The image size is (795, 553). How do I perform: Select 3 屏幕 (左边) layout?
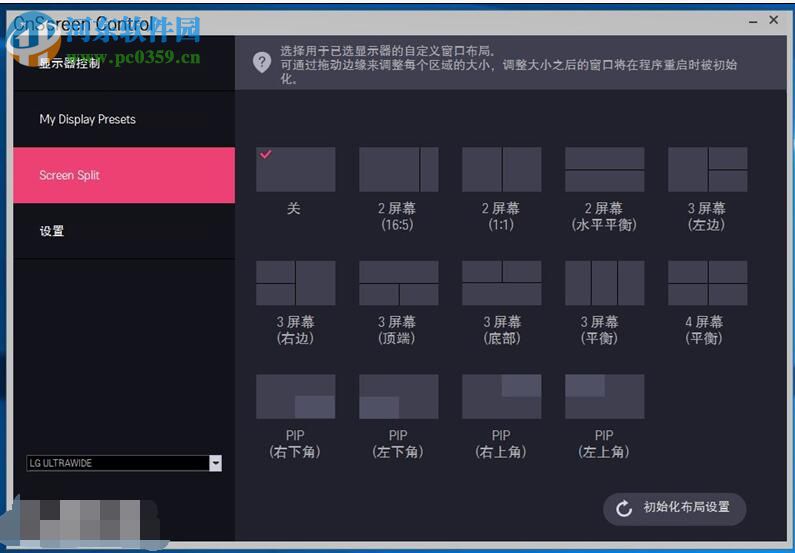707,169
